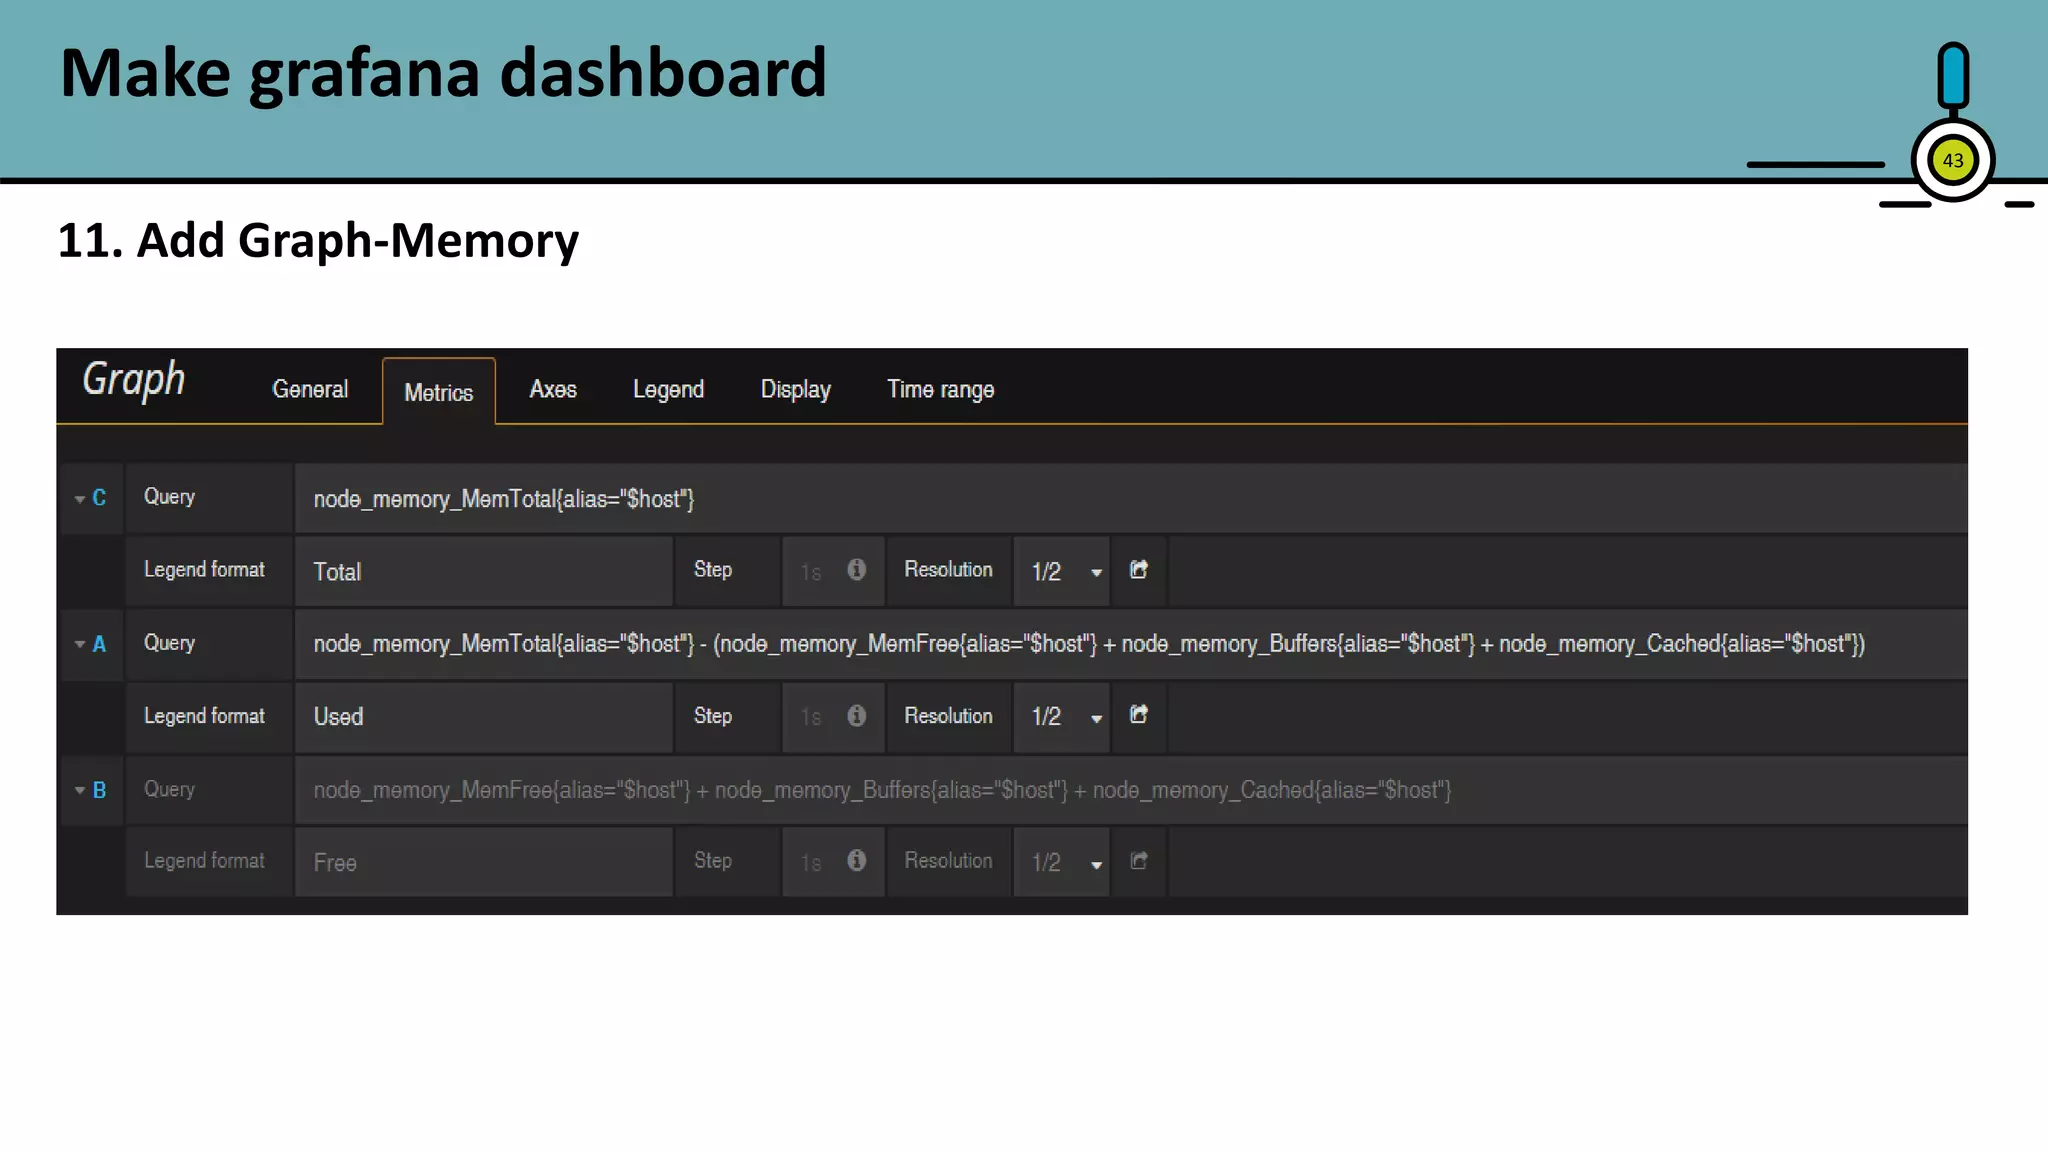Click the info icon in query C Step
Image resolution: width=2048 pixels, height=1152 pixels.
coord(856,570)
